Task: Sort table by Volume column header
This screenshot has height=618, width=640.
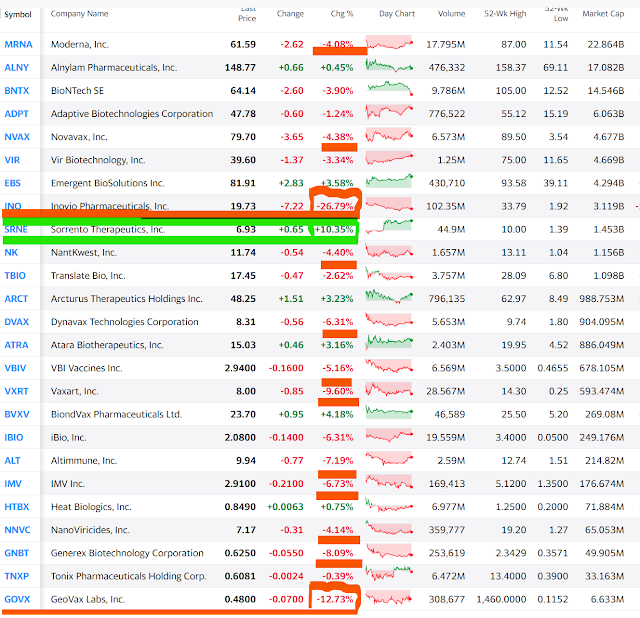Action: 451,13
